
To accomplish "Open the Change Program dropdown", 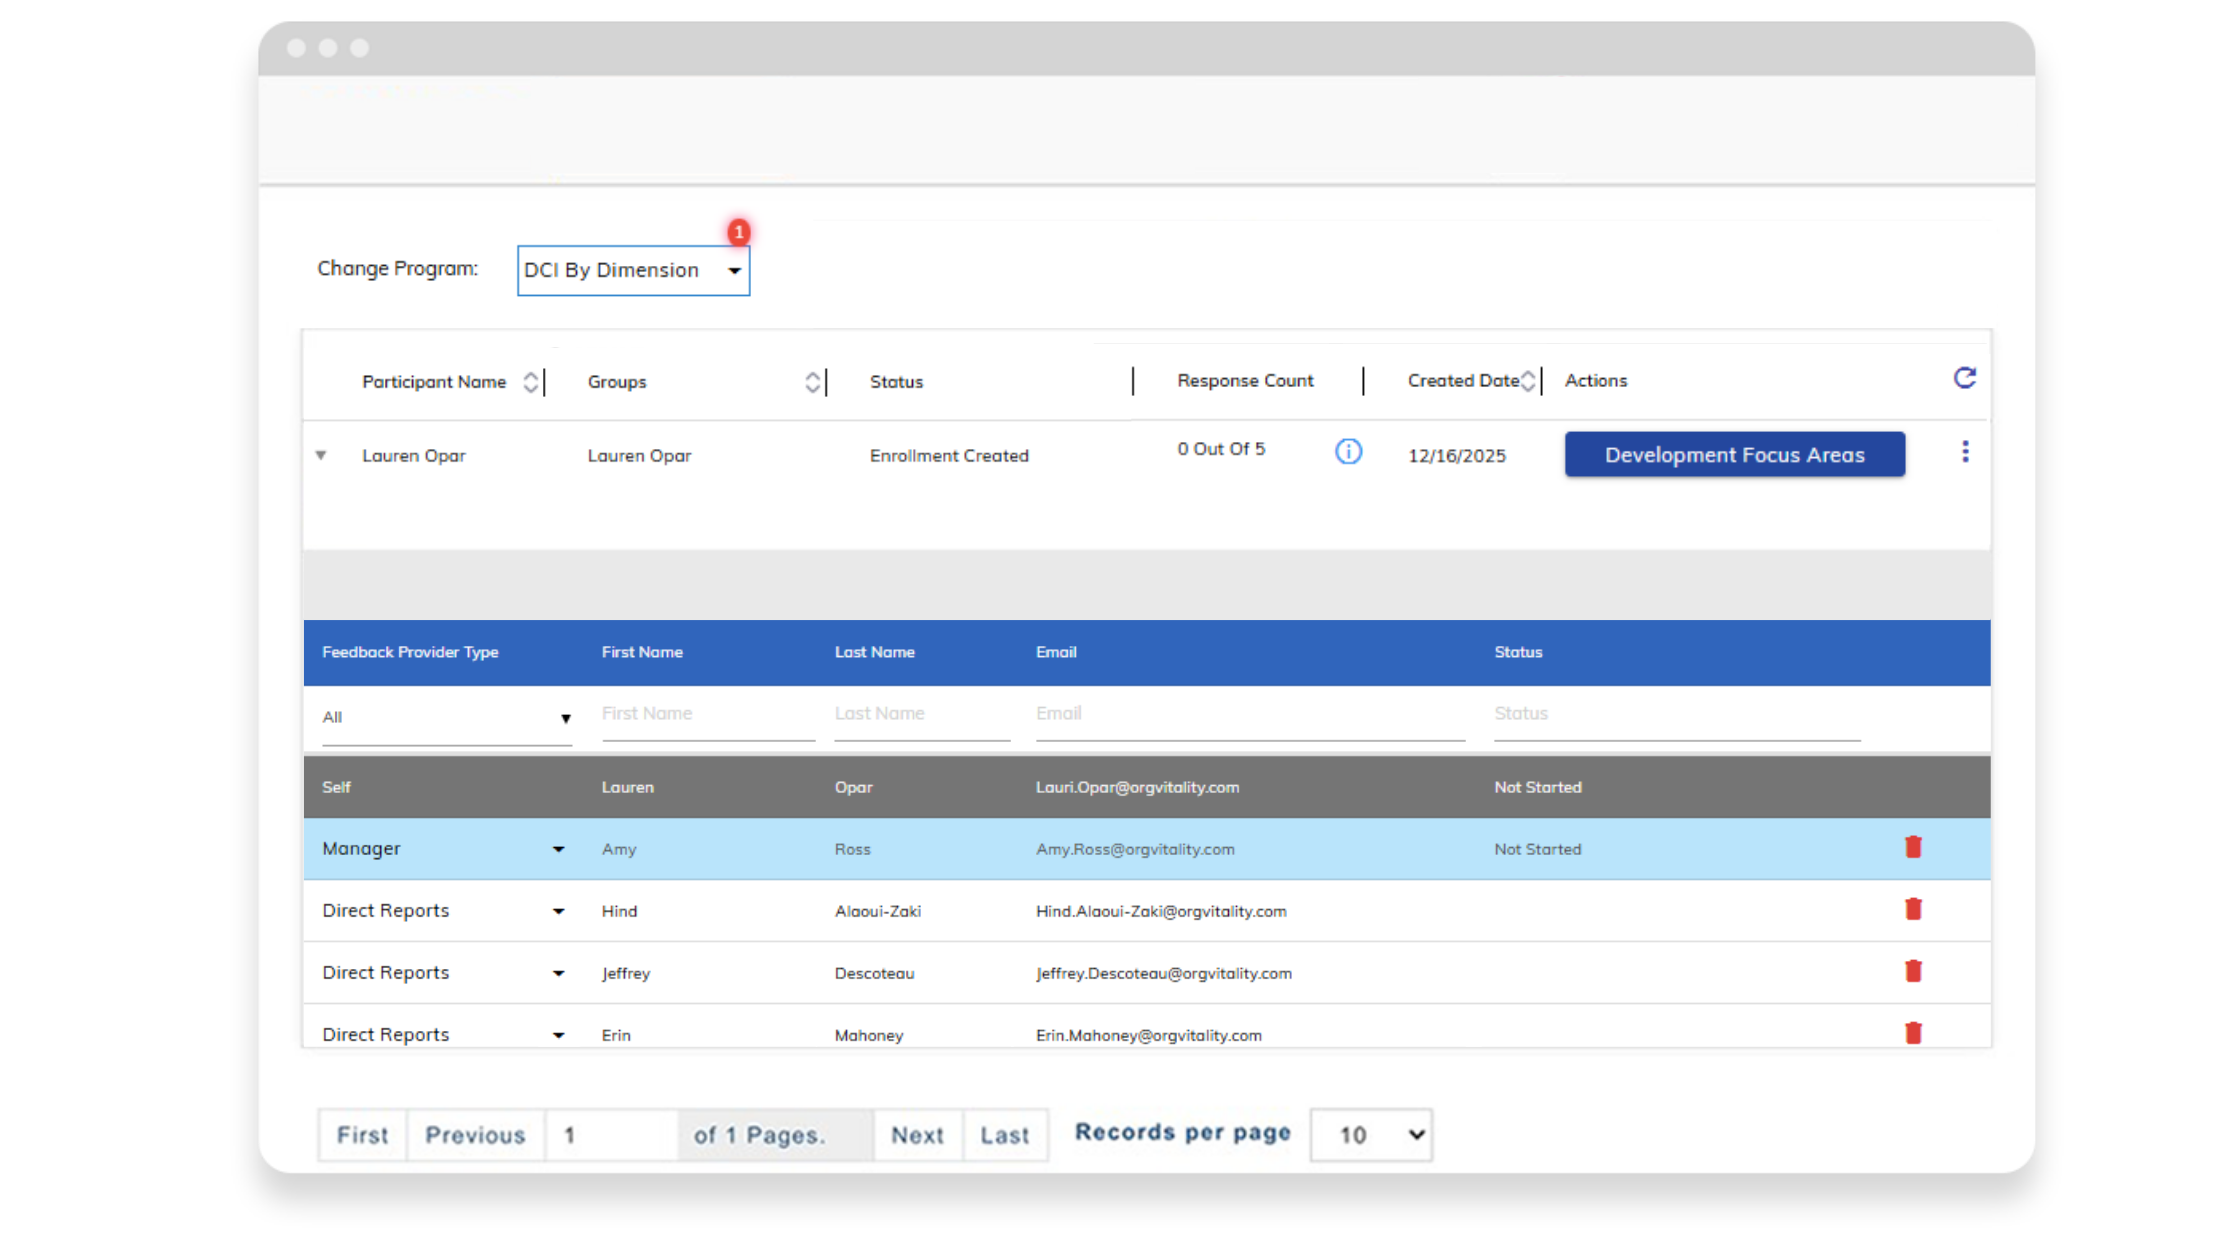I will point(633,271).
